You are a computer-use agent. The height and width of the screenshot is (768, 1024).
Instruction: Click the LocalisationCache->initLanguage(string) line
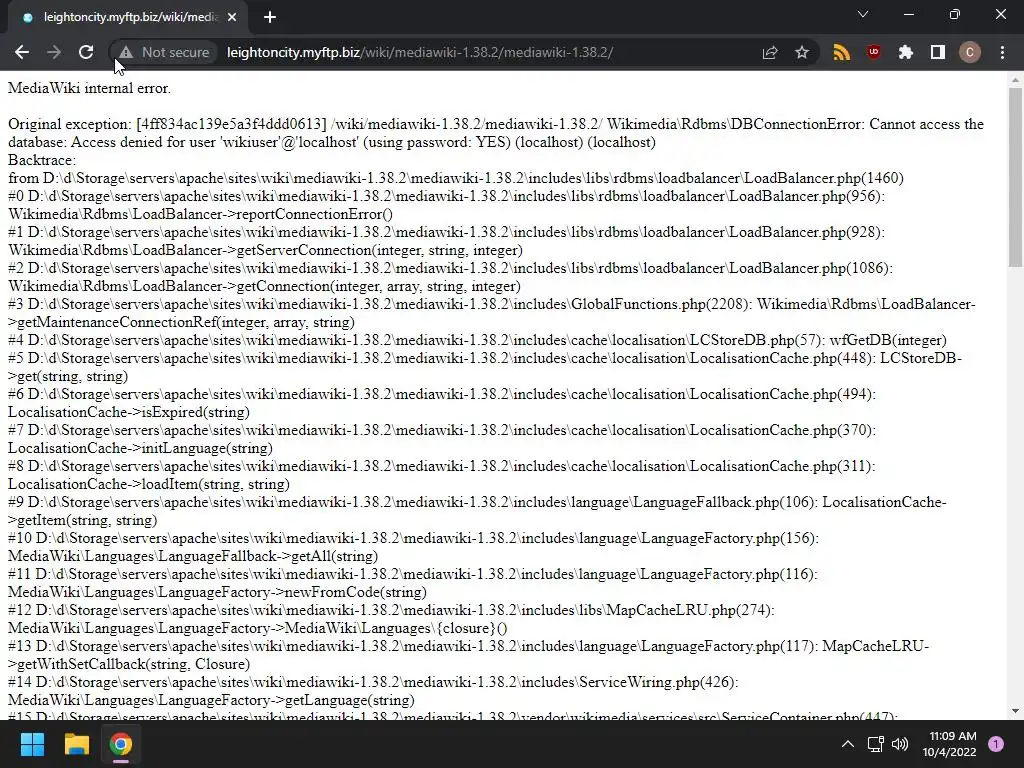[x=140, y=448]
